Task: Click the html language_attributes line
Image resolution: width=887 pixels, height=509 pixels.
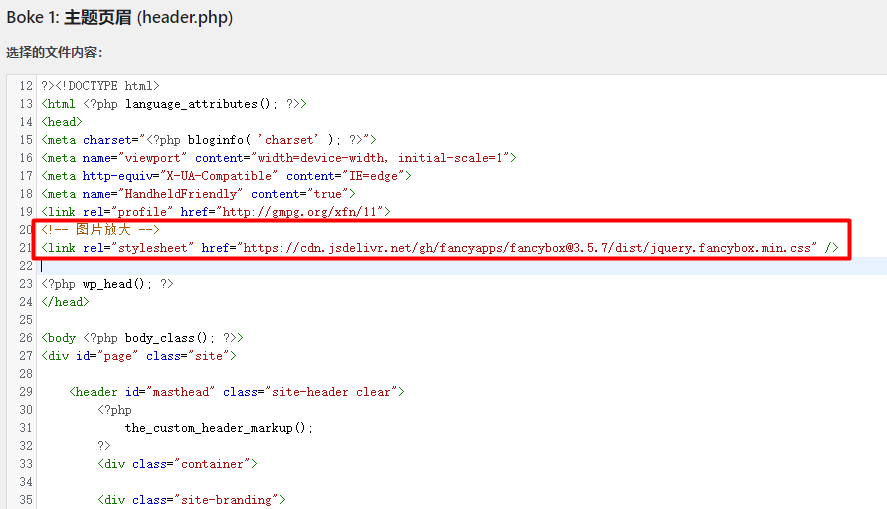Action: 174,104
